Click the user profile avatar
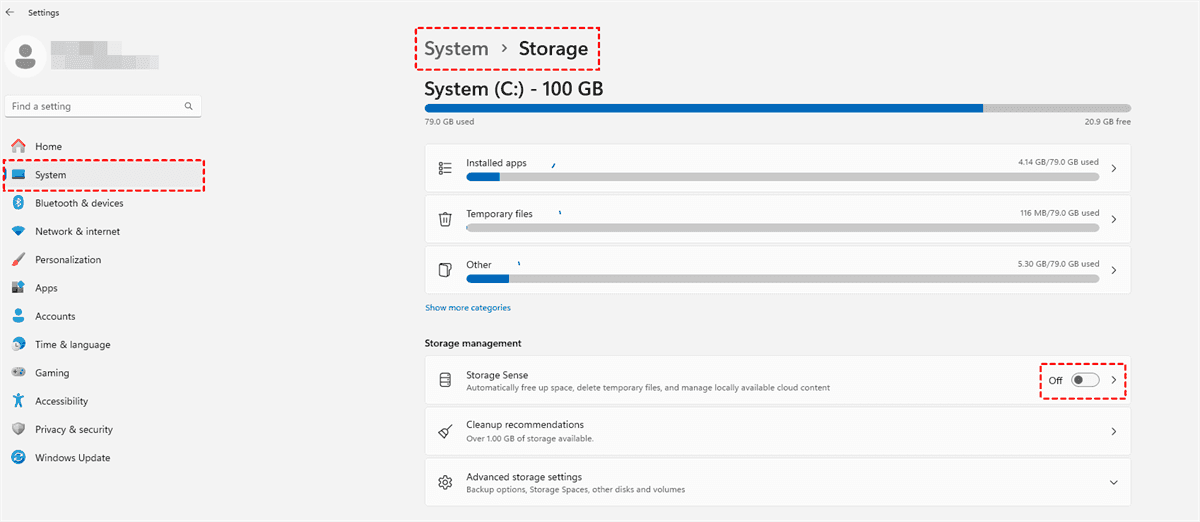 (25, 55)
